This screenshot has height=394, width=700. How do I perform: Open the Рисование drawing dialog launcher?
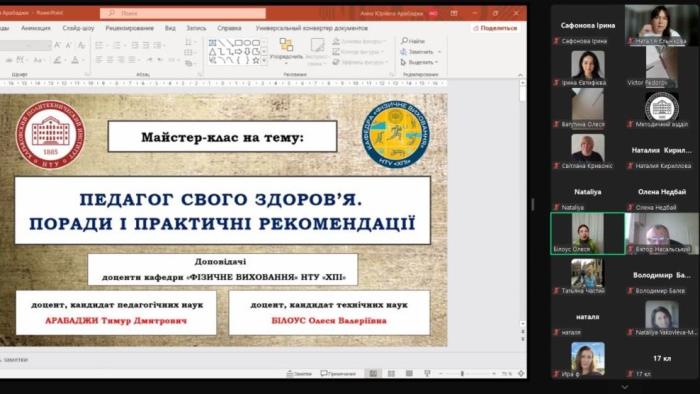392,75
